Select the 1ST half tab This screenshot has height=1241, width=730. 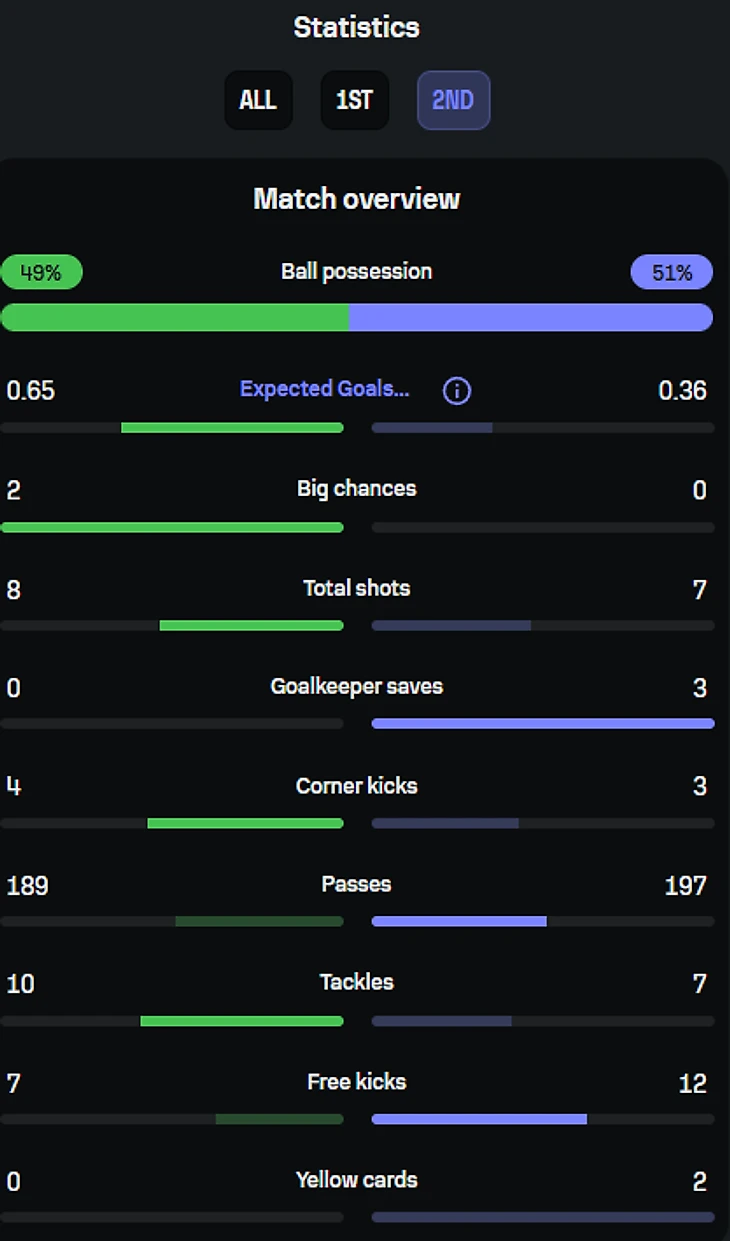[x=354, y=100]
